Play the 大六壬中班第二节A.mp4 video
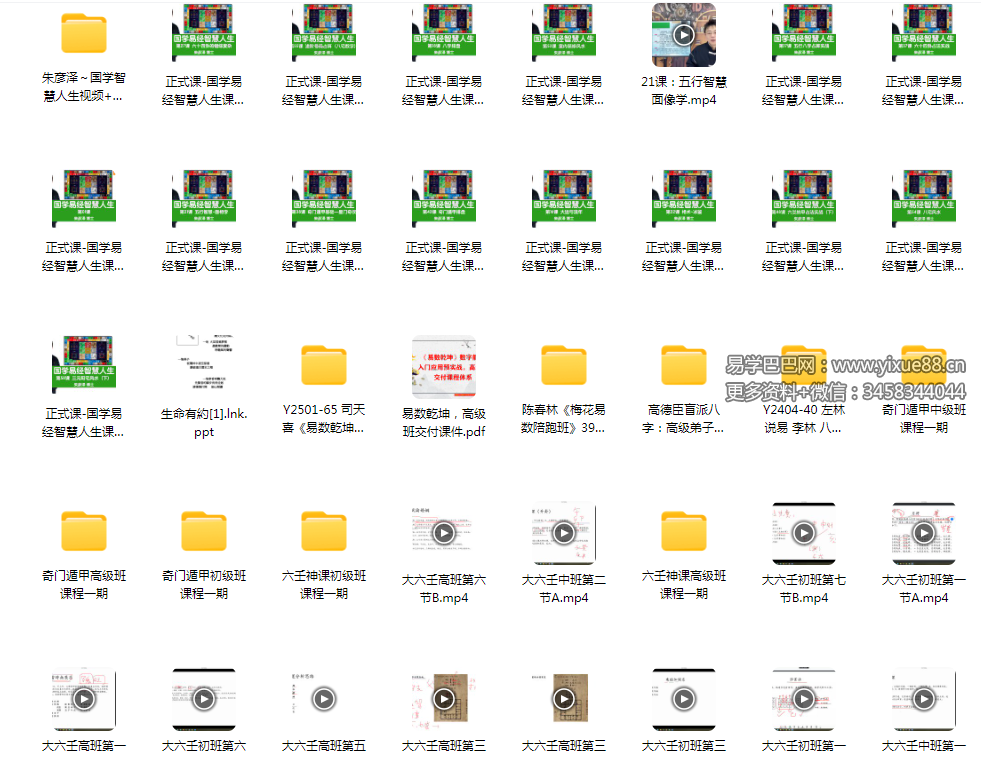The image size is (981, 757). click(564, 533)
